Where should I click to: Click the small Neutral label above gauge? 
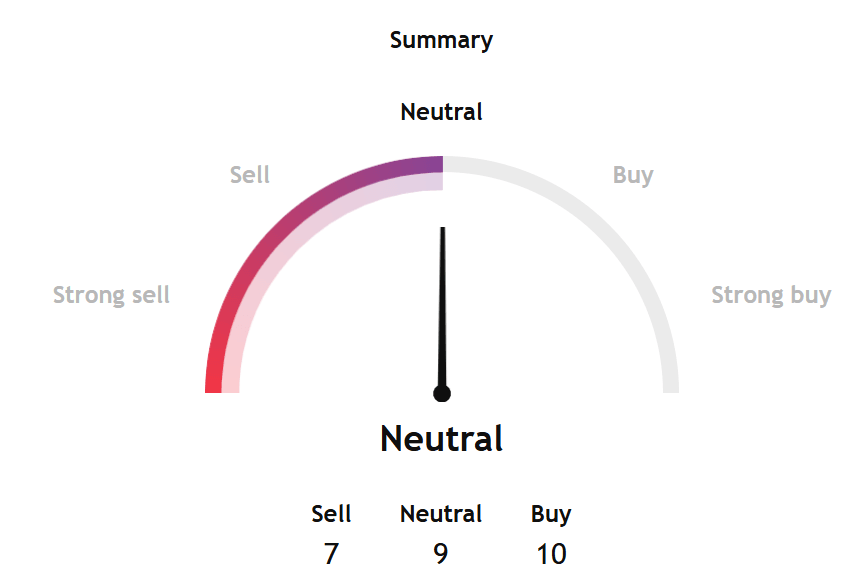click(x=441, y=112)
